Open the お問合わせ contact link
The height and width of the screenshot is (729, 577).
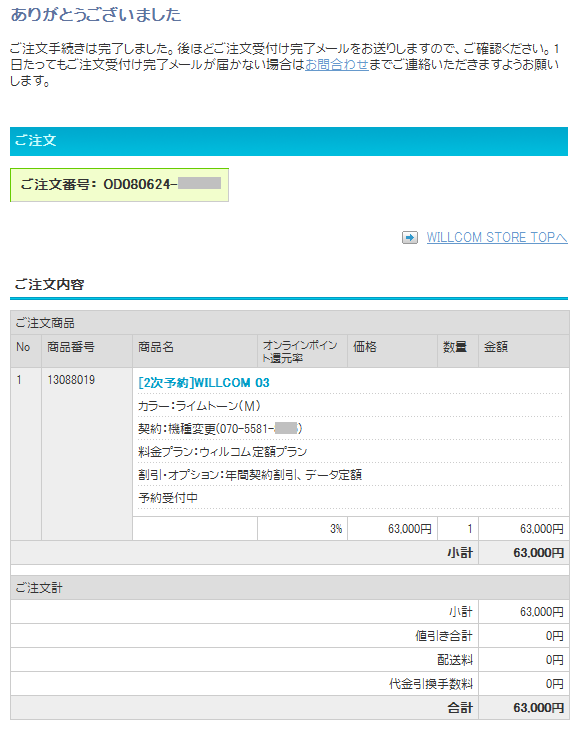click(x=337, y=65)
